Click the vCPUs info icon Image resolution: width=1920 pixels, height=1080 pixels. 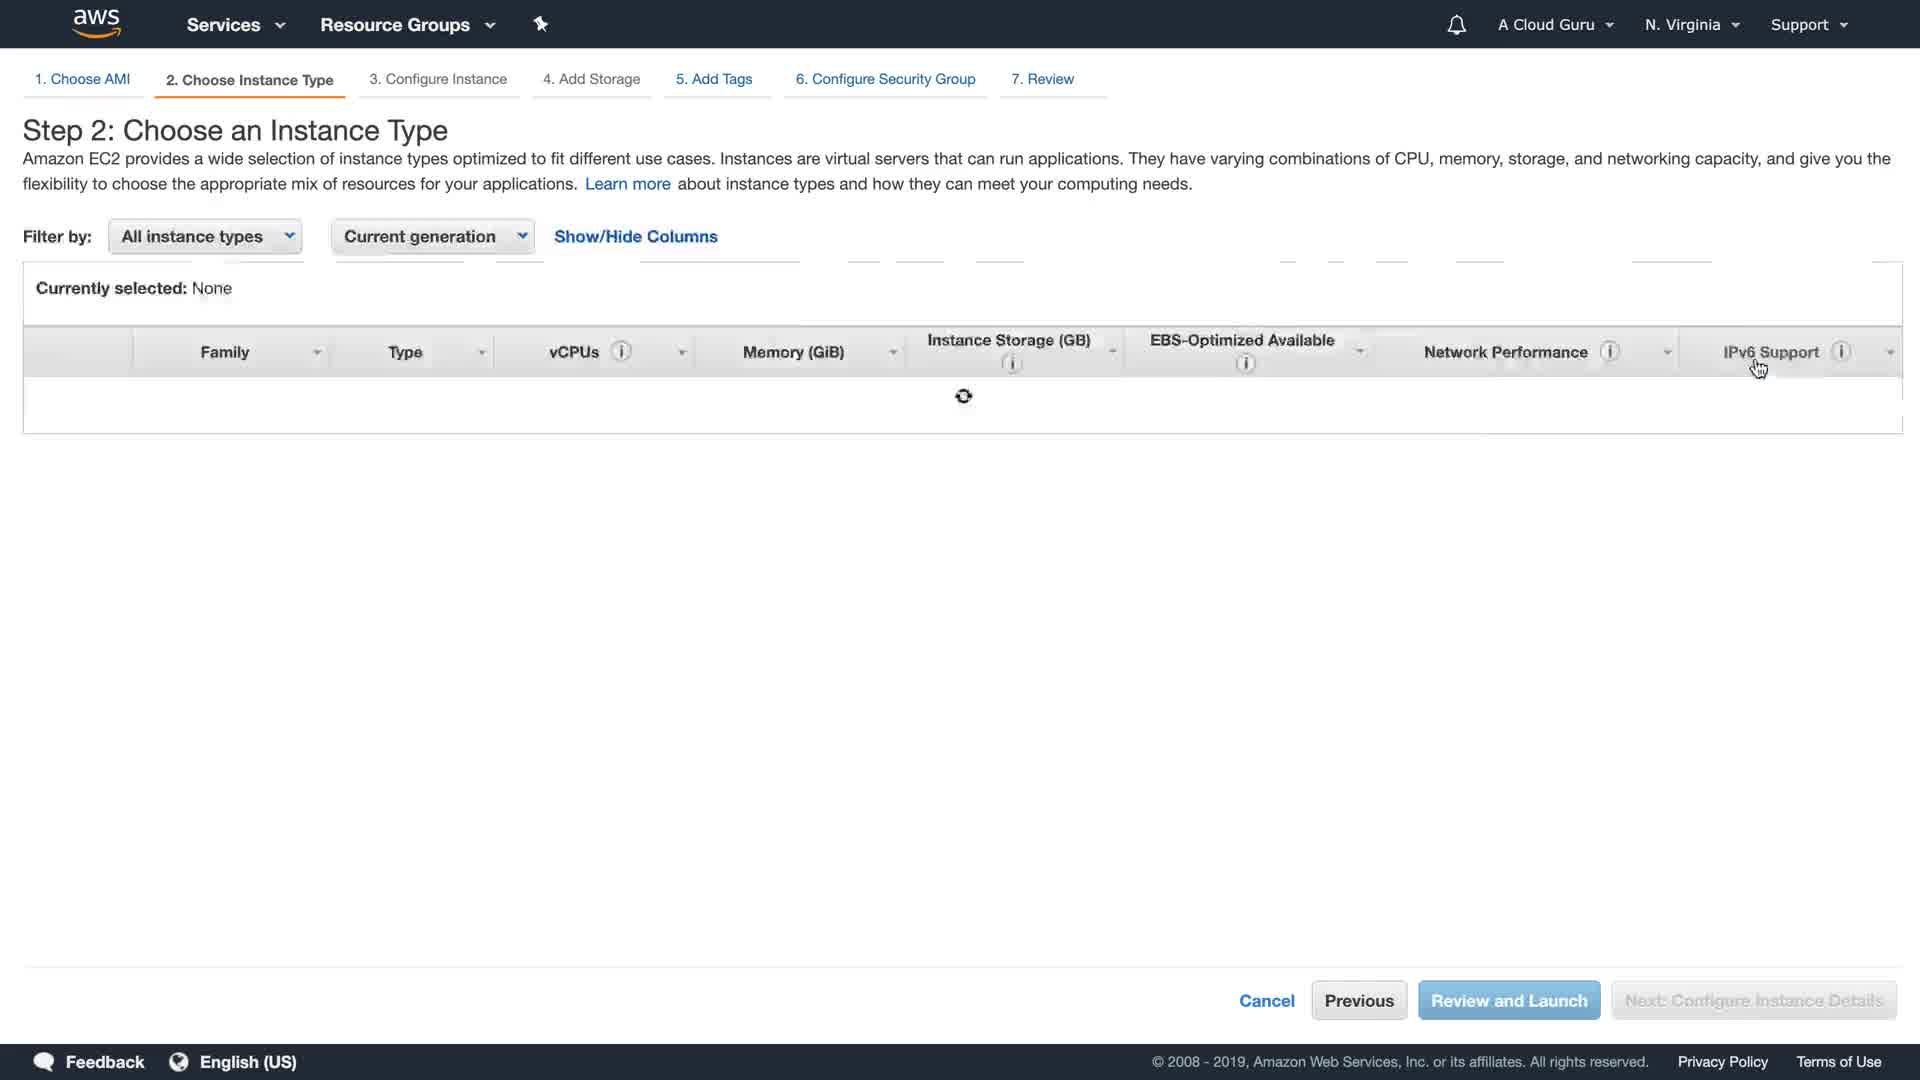click(621, 351)
